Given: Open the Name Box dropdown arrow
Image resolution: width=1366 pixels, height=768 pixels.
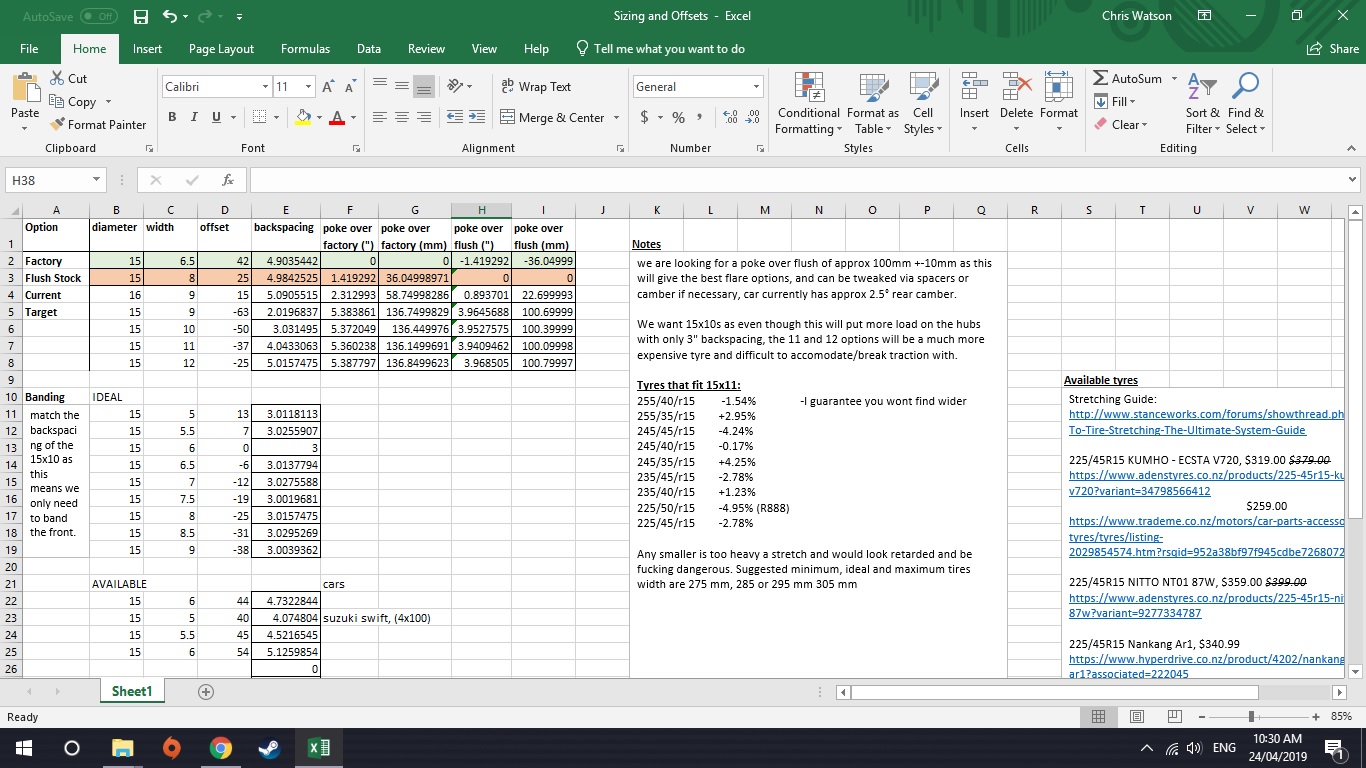Looking at the screenshot, I should coord(96,180).
